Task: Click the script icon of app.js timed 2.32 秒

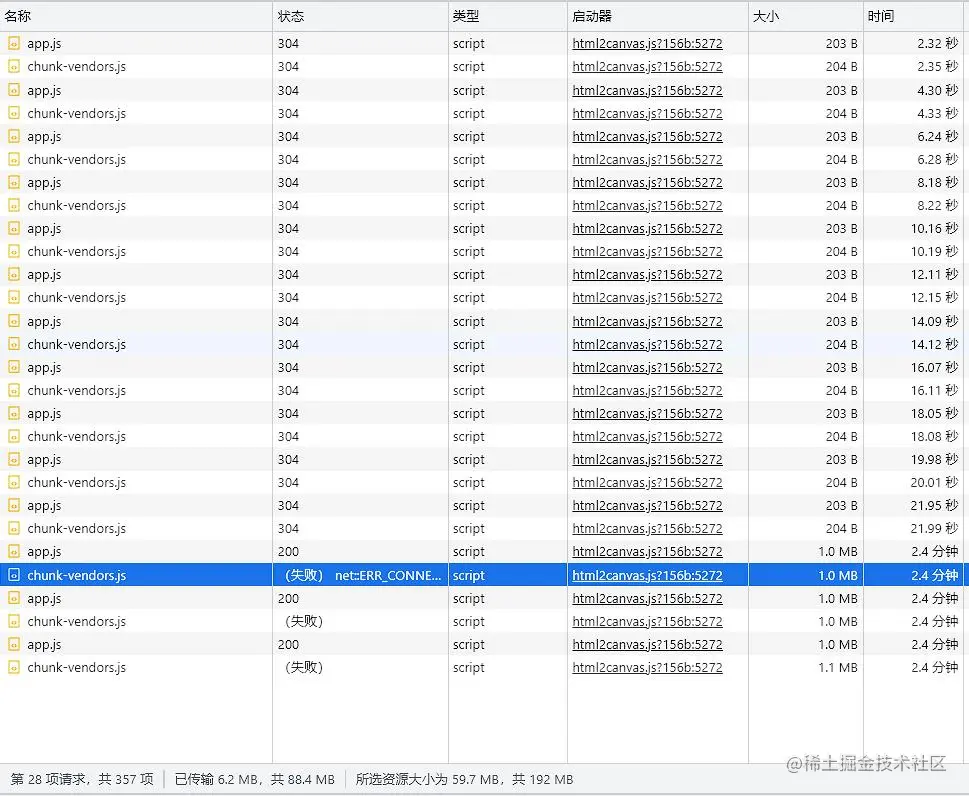Action: pyautogui.click(x=14, y=43)
